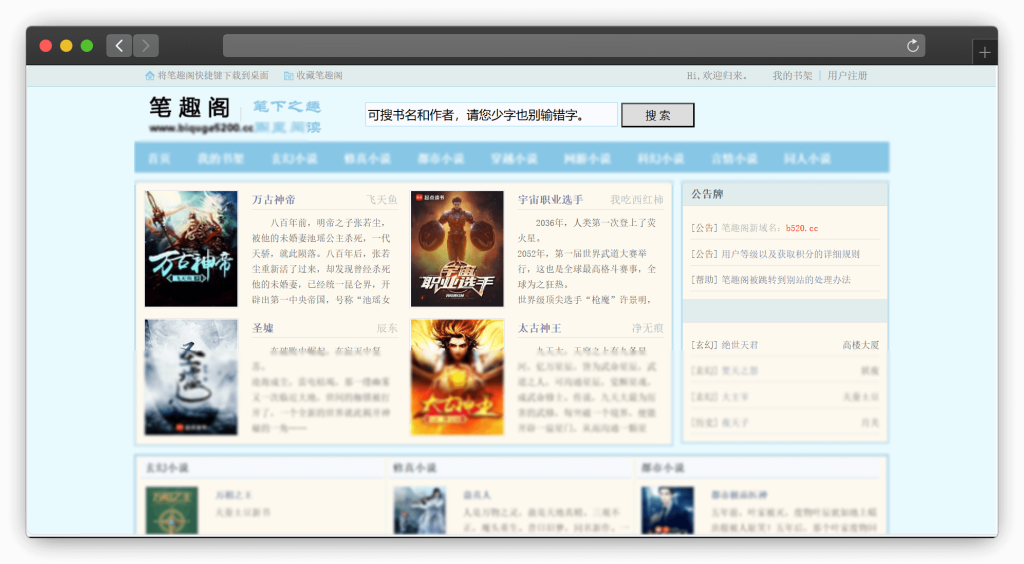Screen dimensions: 1024x564
Task: Go forward with the browser forward arrow
Action: coord(146,46)
